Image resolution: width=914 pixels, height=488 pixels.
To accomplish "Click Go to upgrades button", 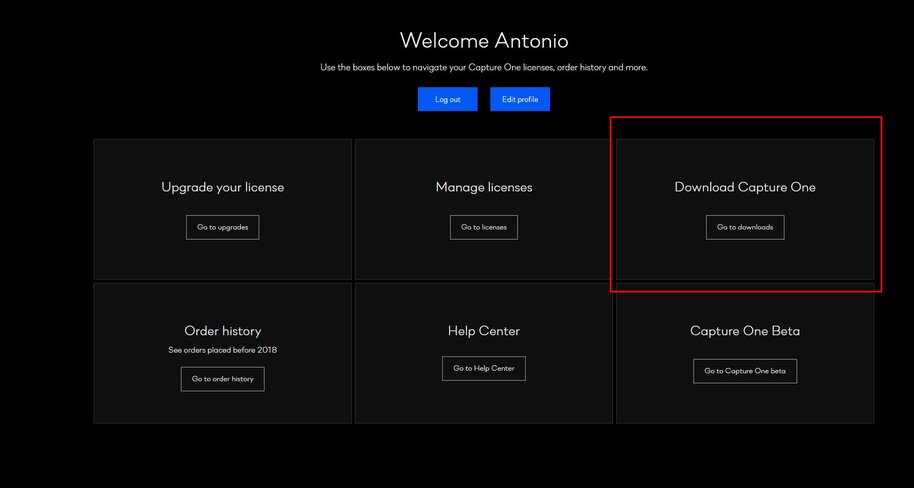I will click(x=223, y=227).
